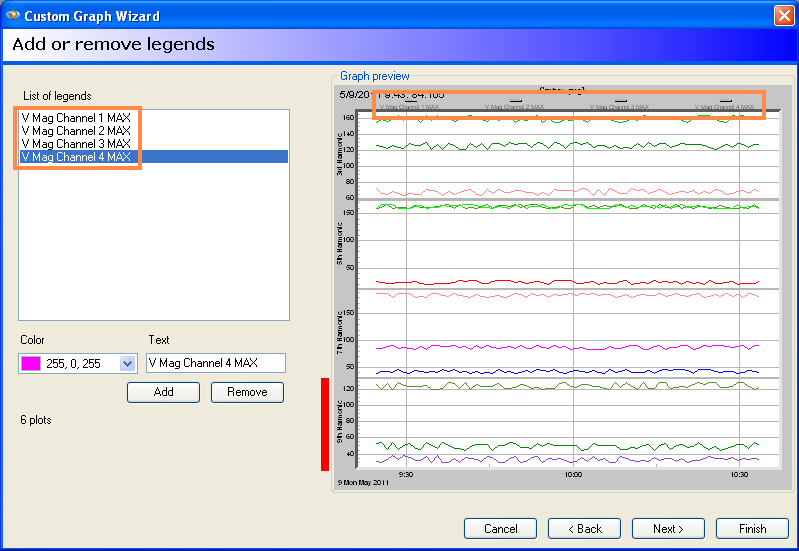799x551 pixels.
Task: Select V Mag Channel 1 MAX in legend list
Action: click(x=76, y=118)
